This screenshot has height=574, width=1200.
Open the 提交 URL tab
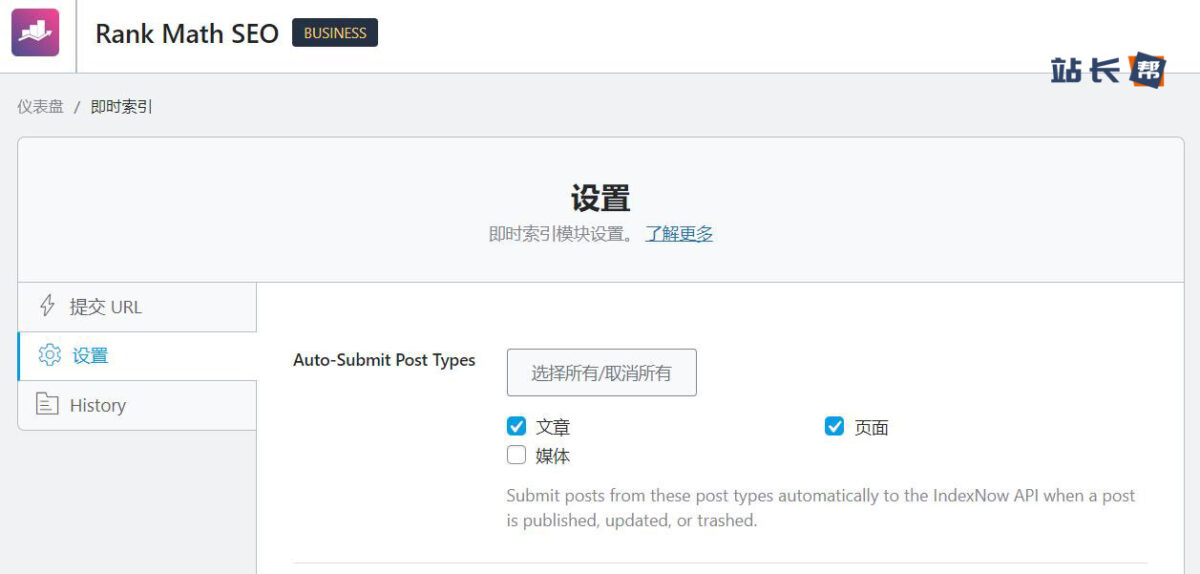pyautogui.click(x=105, y=307)
